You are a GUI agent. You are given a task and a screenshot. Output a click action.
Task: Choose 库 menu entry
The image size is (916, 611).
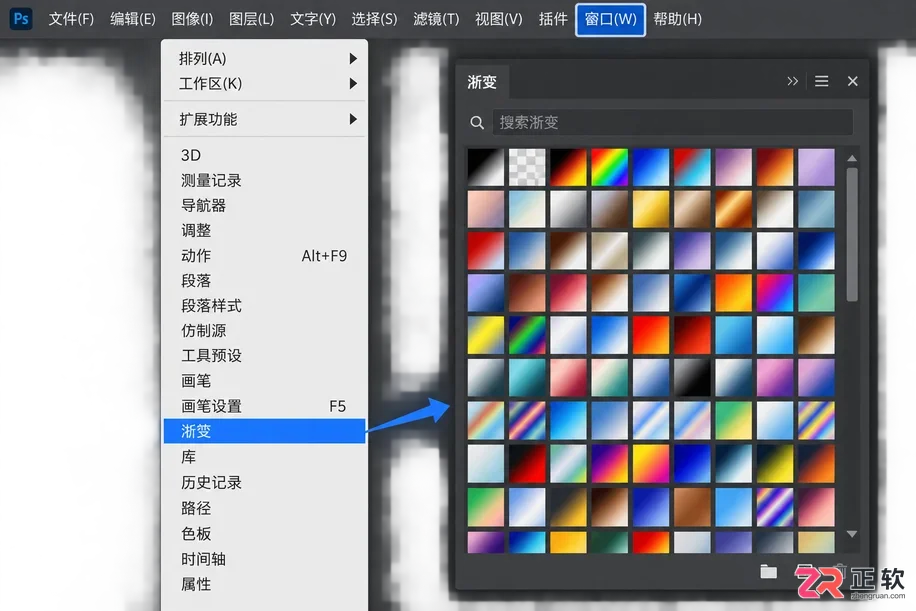pyautogui.click(x=265, y=457)
